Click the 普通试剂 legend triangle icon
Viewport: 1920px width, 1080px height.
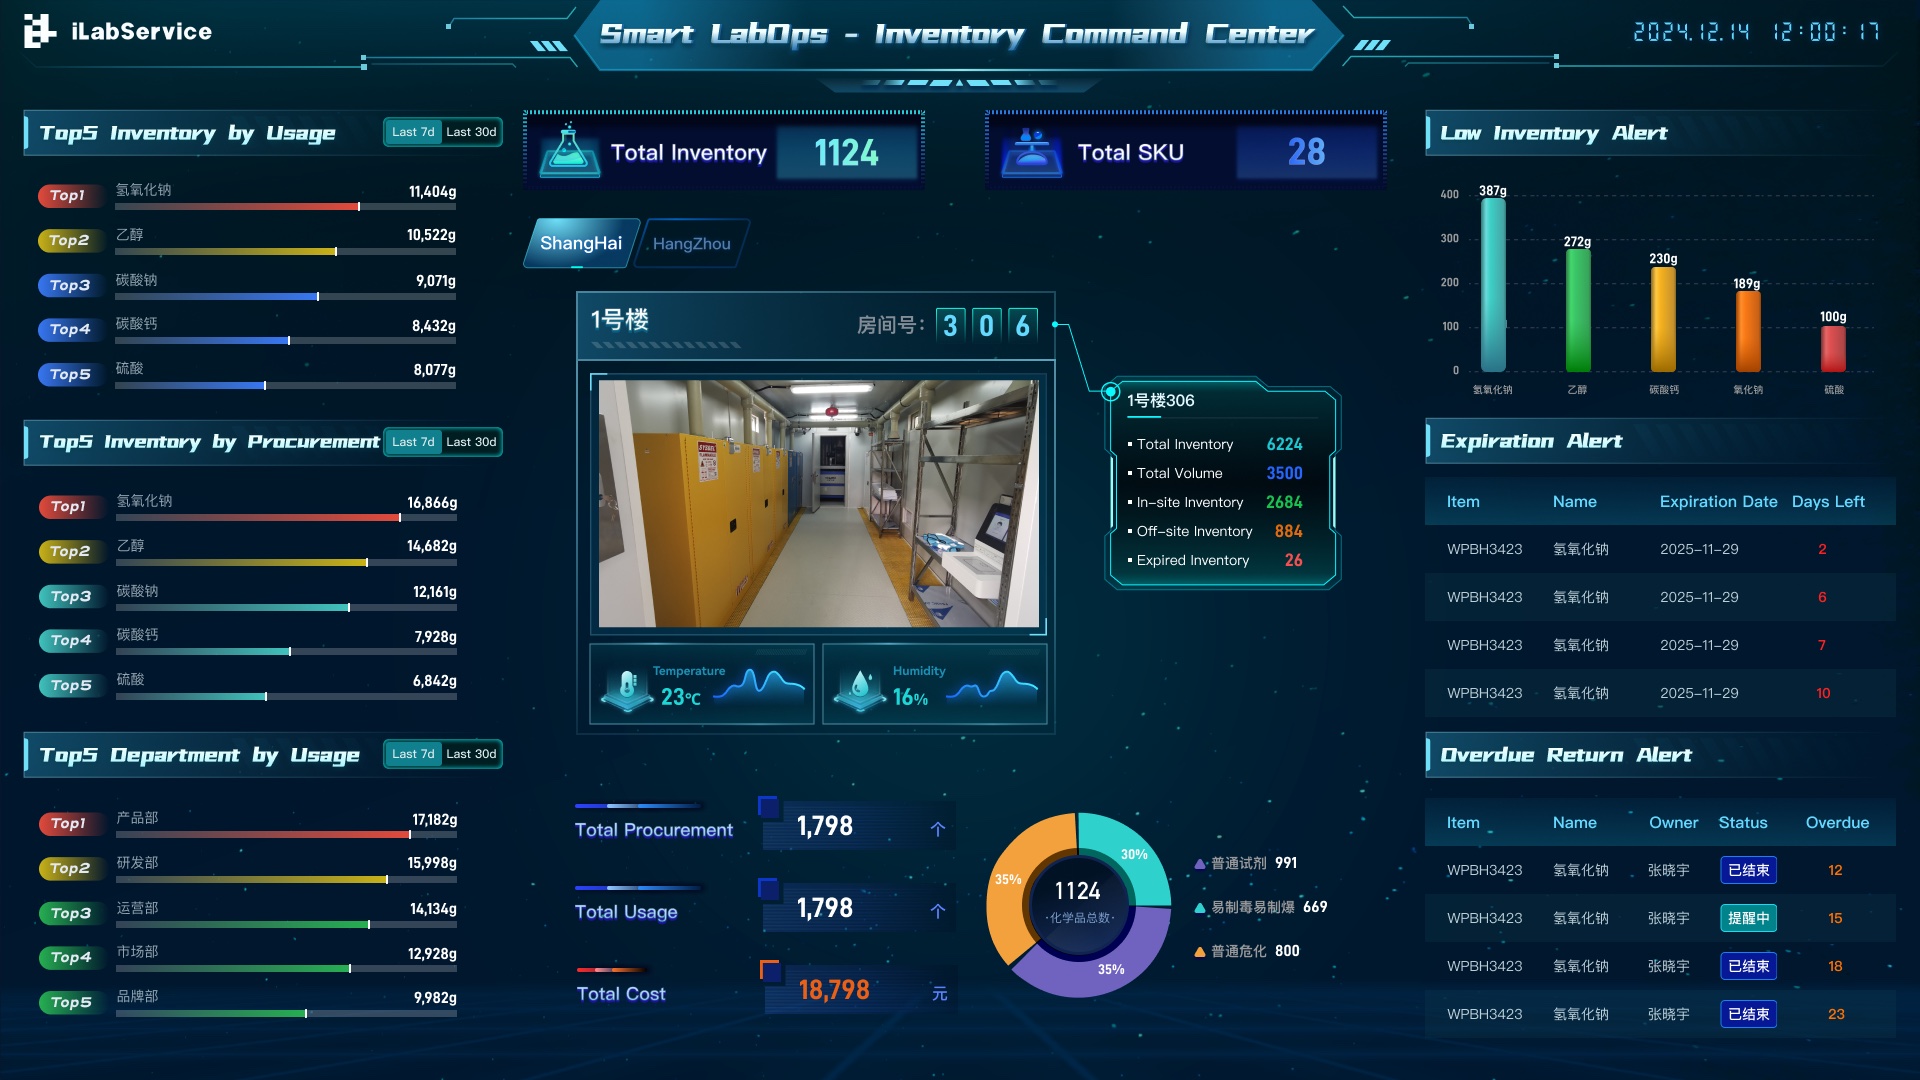click(1200, 864)
